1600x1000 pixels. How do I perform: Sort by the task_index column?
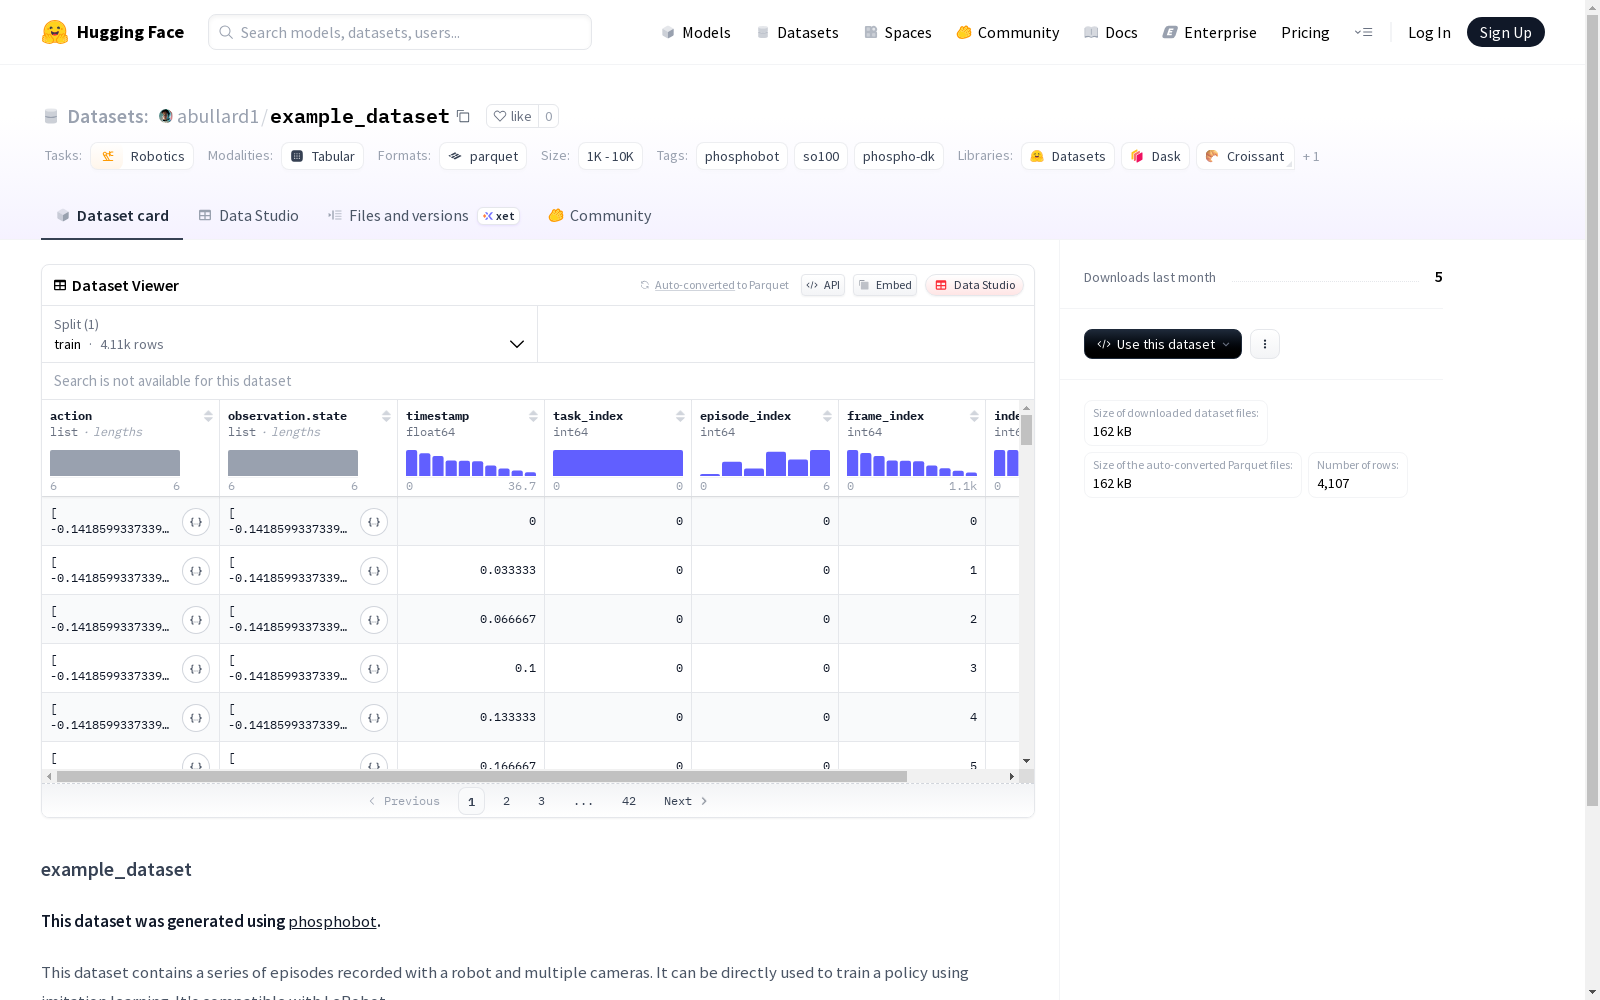coord(680,416)
